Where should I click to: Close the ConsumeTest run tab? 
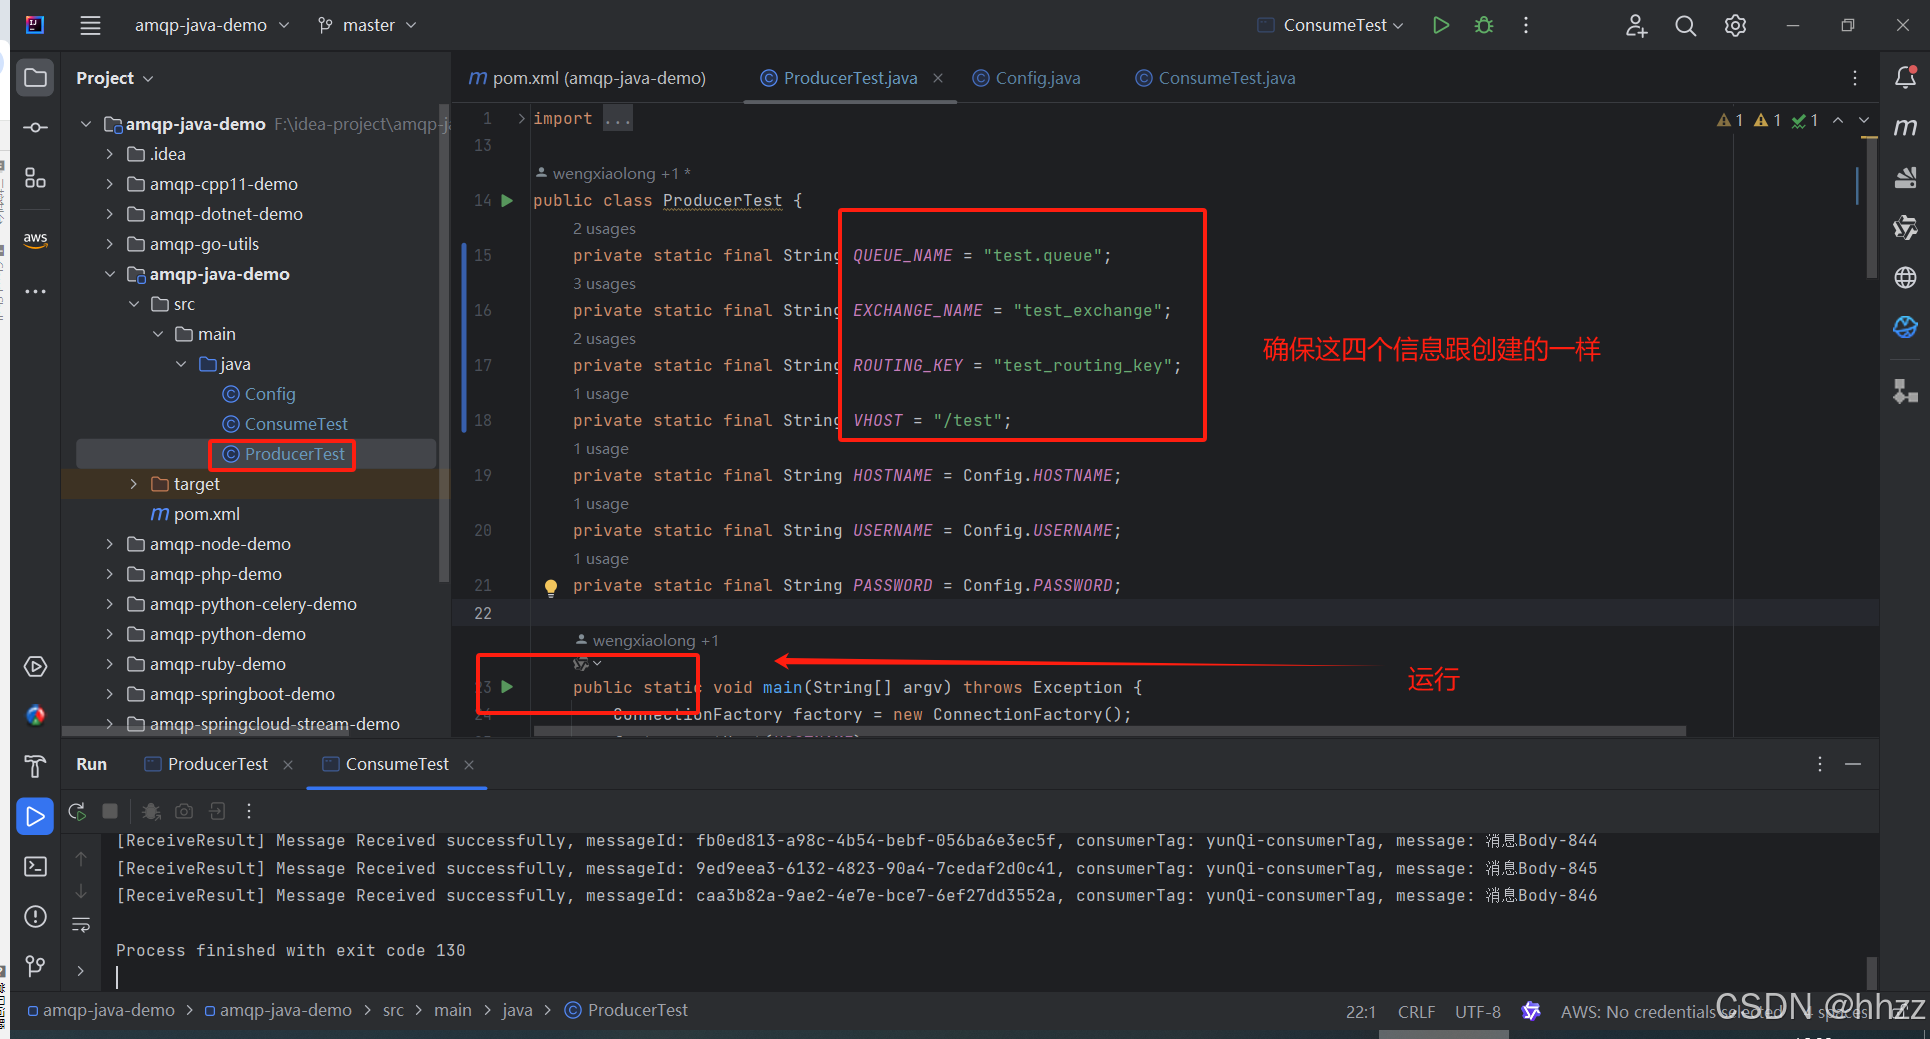tap(469, 765)
